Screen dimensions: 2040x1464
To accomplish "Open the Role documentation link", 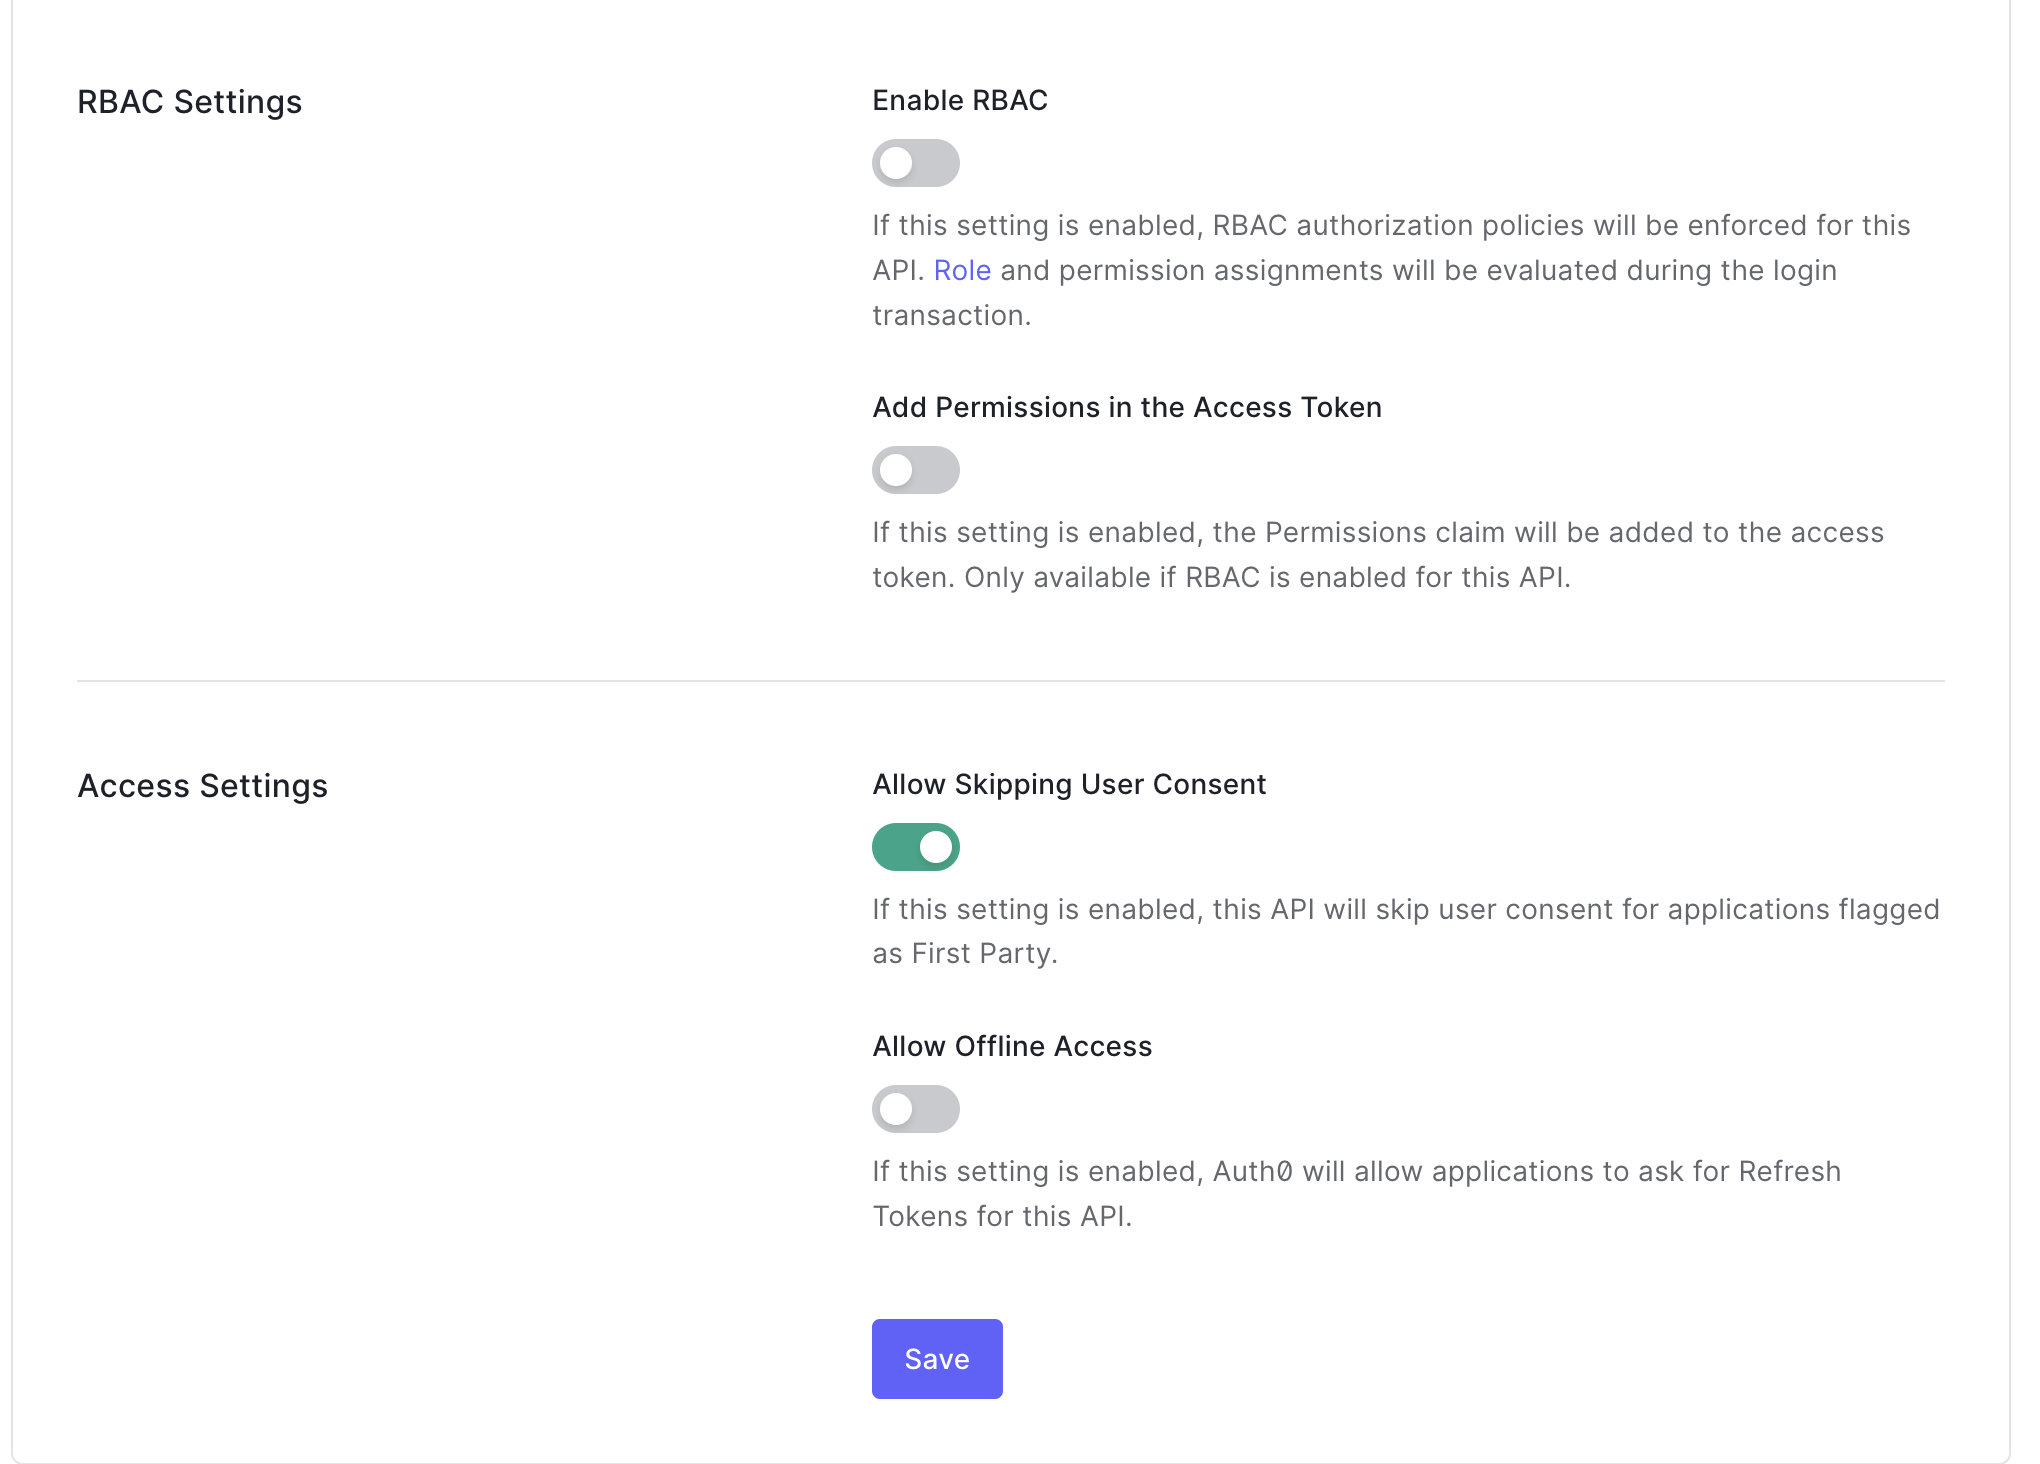I will [x=962, y=271].
